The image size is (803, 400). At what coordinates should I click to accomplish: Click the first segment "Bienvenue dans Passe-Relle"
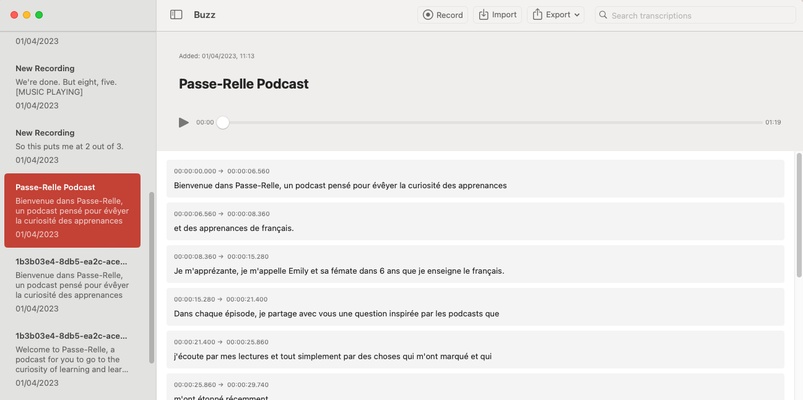[x=475, y=179]
